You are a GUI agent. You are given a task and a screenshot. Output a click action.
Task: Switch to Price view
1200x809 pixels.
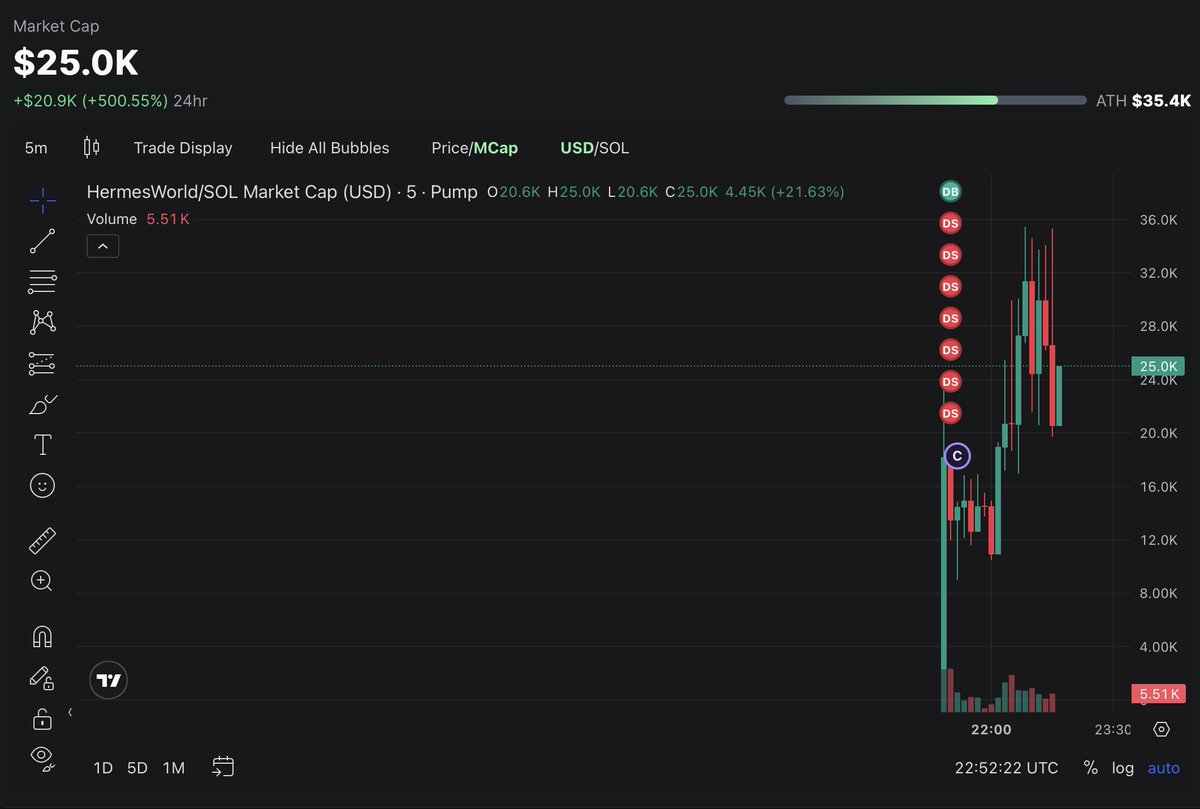pyautogui.click(x=450, y=148)
